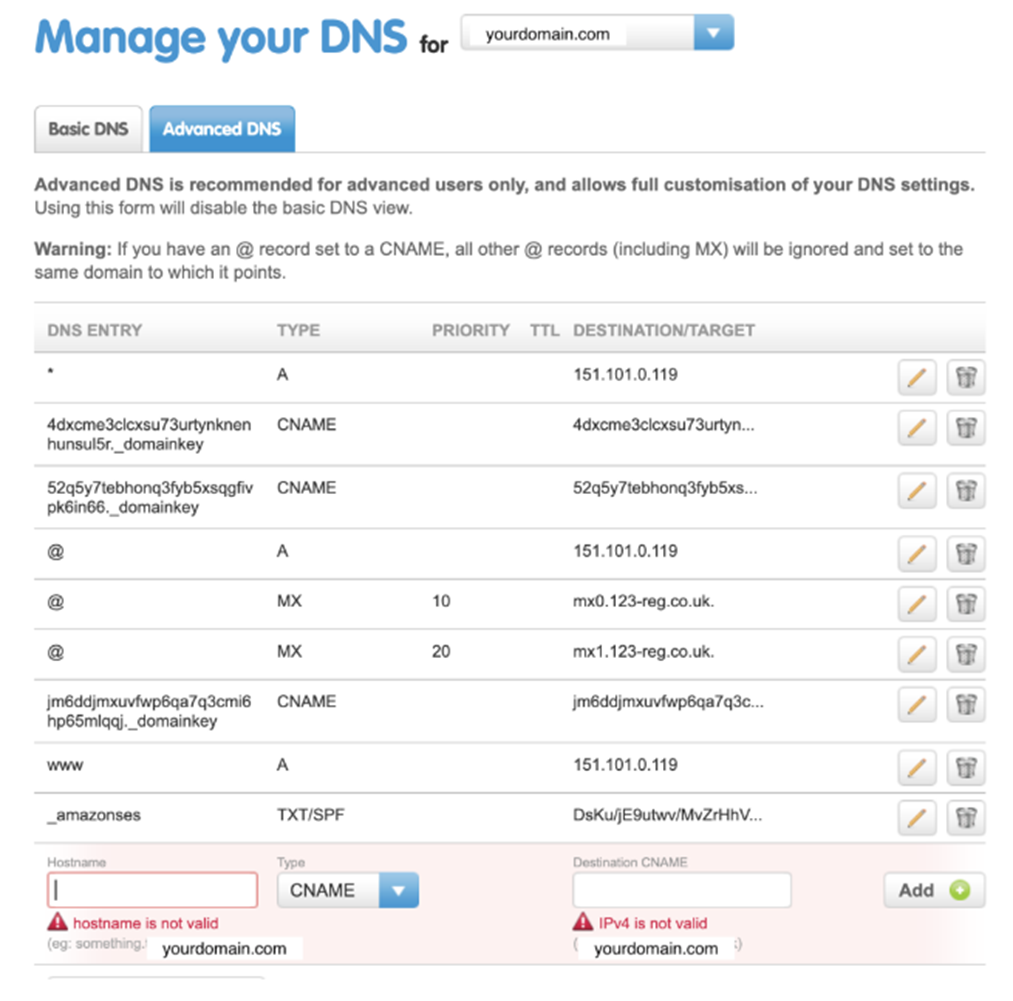Screen dimensions: 1013x1001
Task: Delete the _amazonses TXT/SPF record
Action: tap(964, 814)
